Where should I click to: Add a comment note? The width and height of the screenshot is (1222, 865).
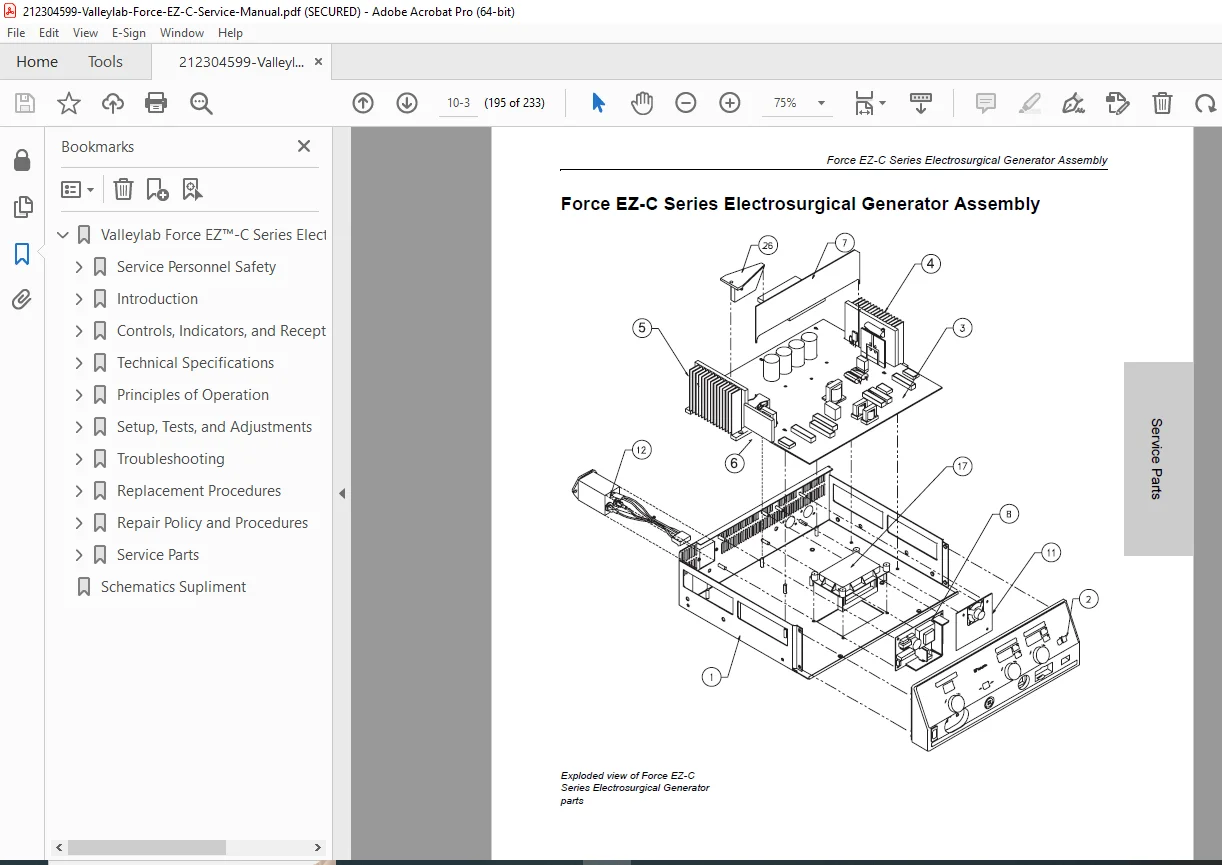[986, 103]
